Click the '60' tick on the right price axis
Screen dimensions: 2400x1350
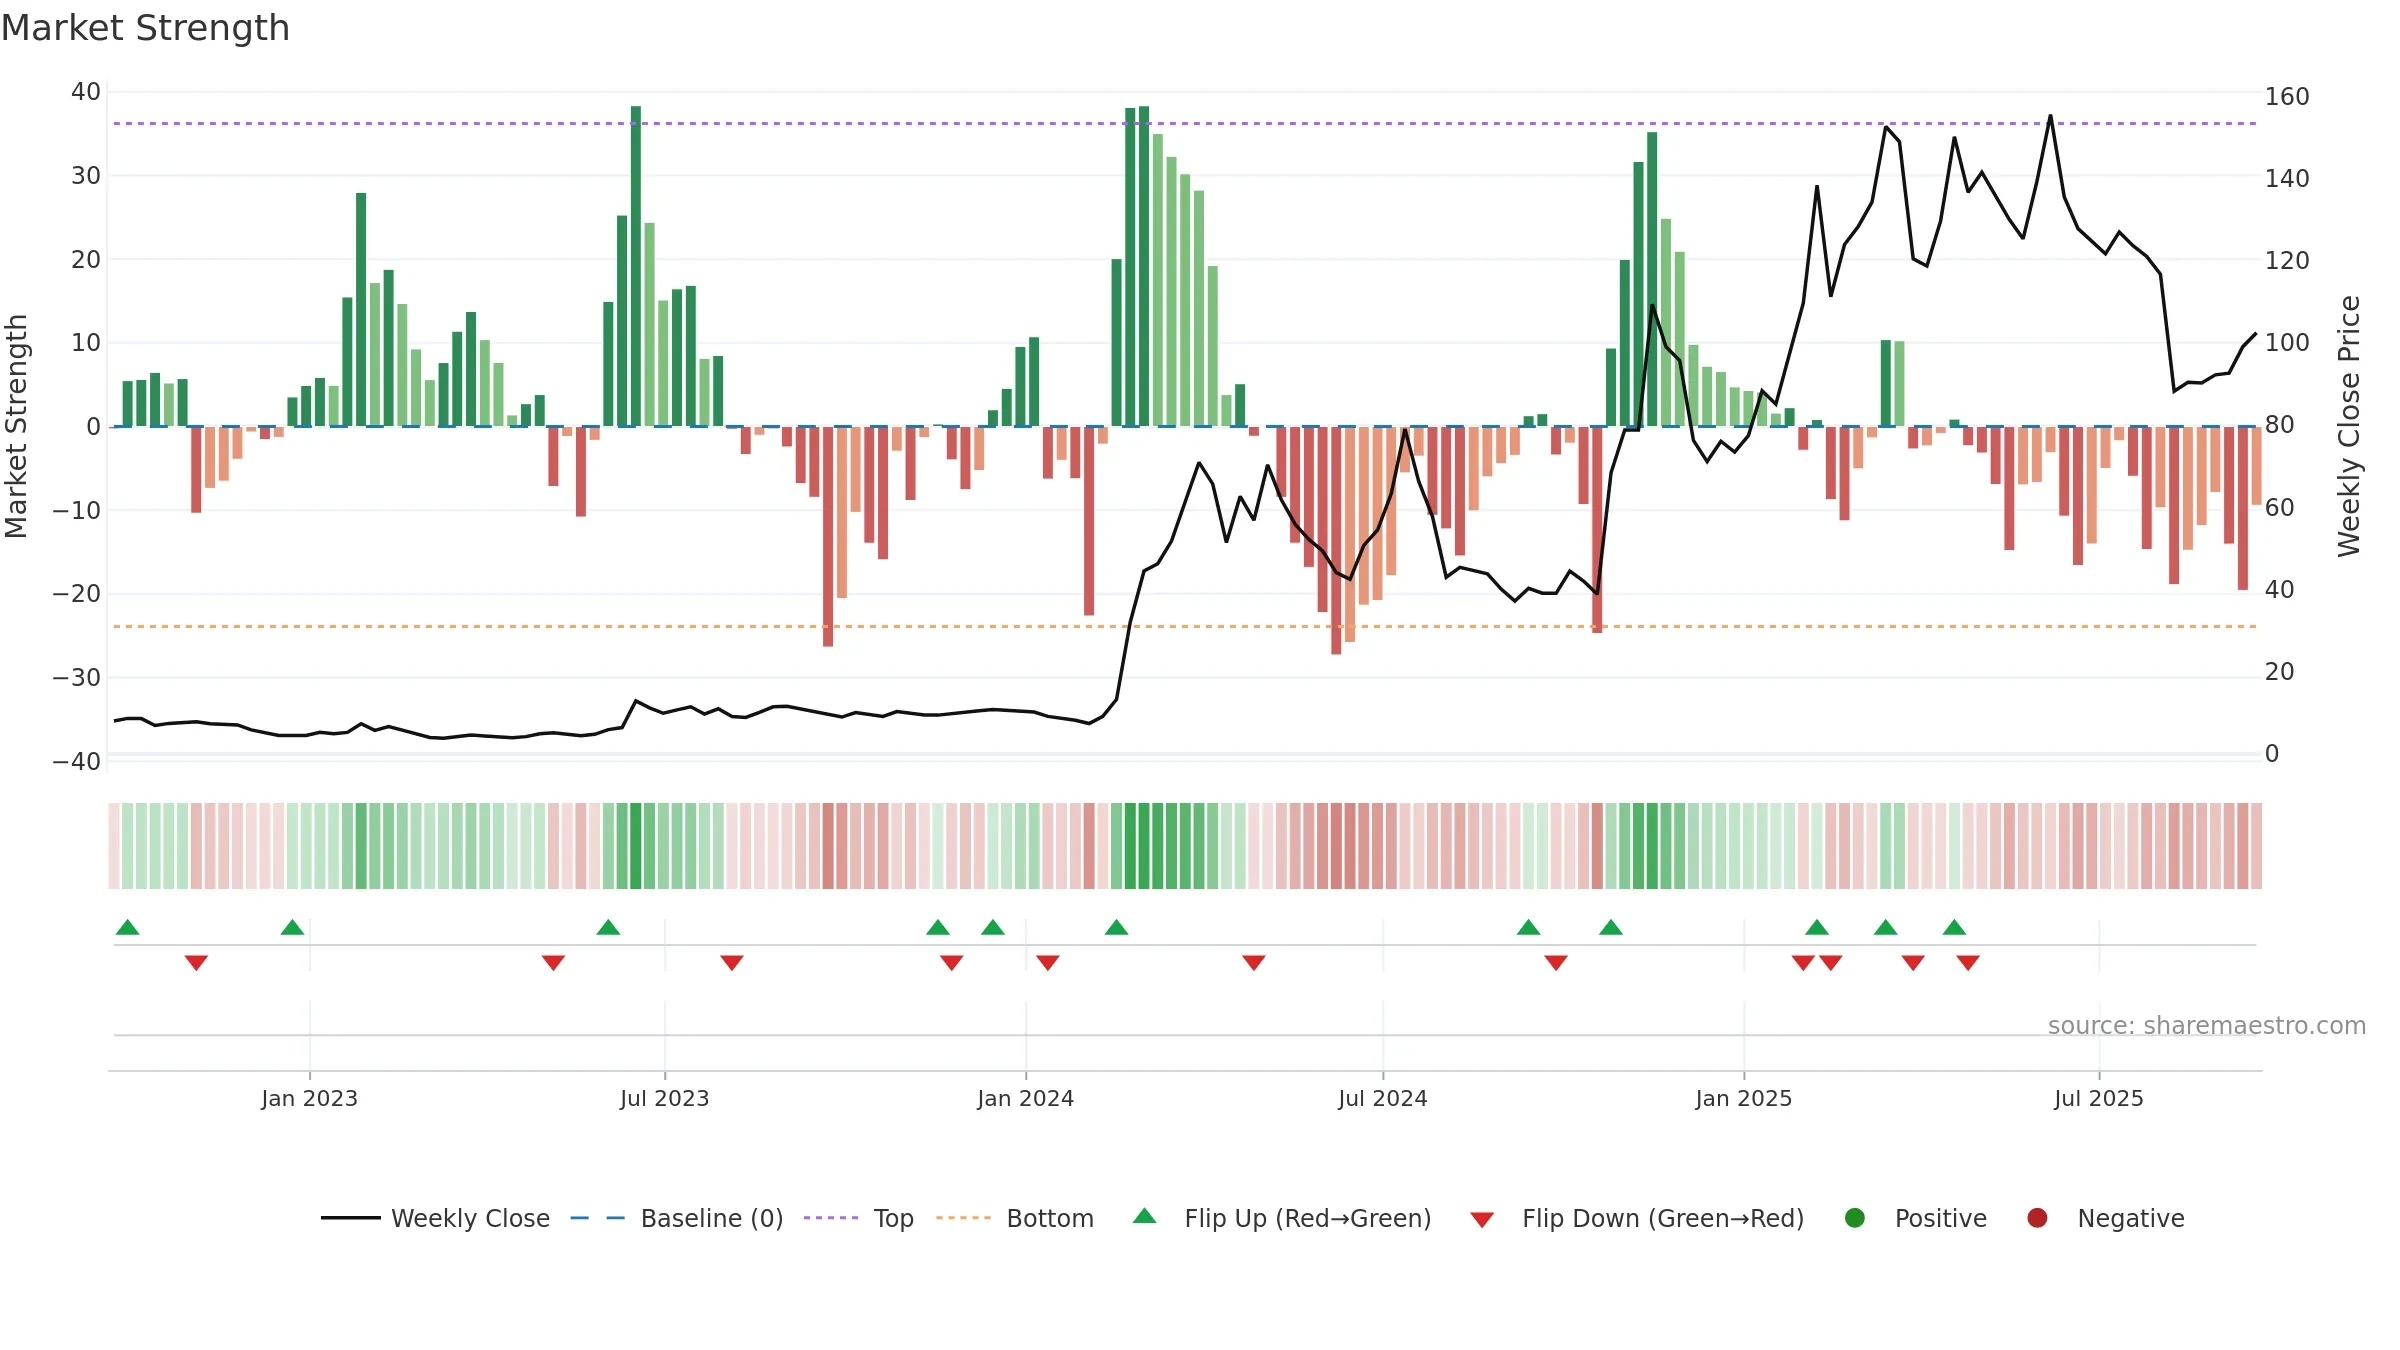pyautogui.click(x=2279, y=508)
